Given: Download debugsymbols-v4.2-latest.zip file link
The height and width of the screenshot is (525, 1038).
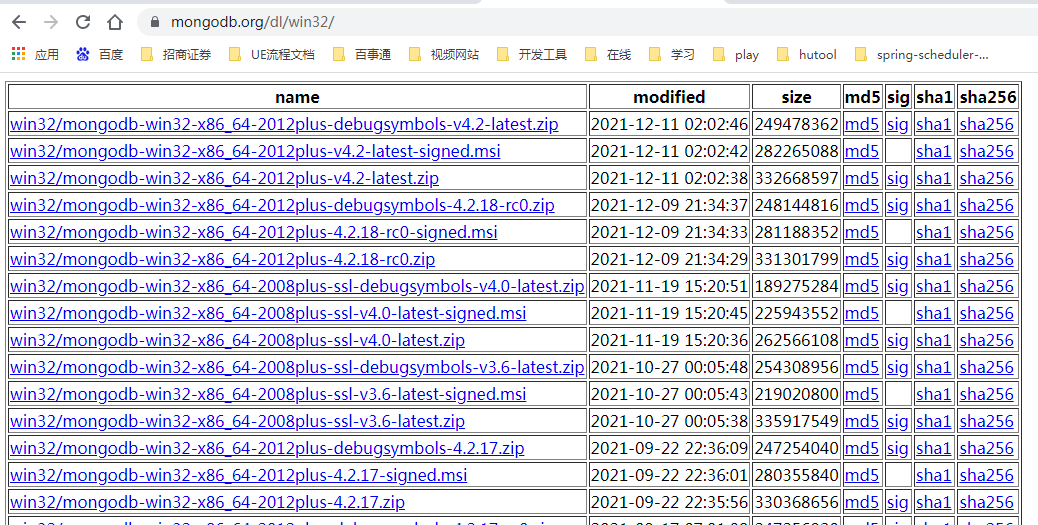Looking at the screenshot, I should click(284, 124).
